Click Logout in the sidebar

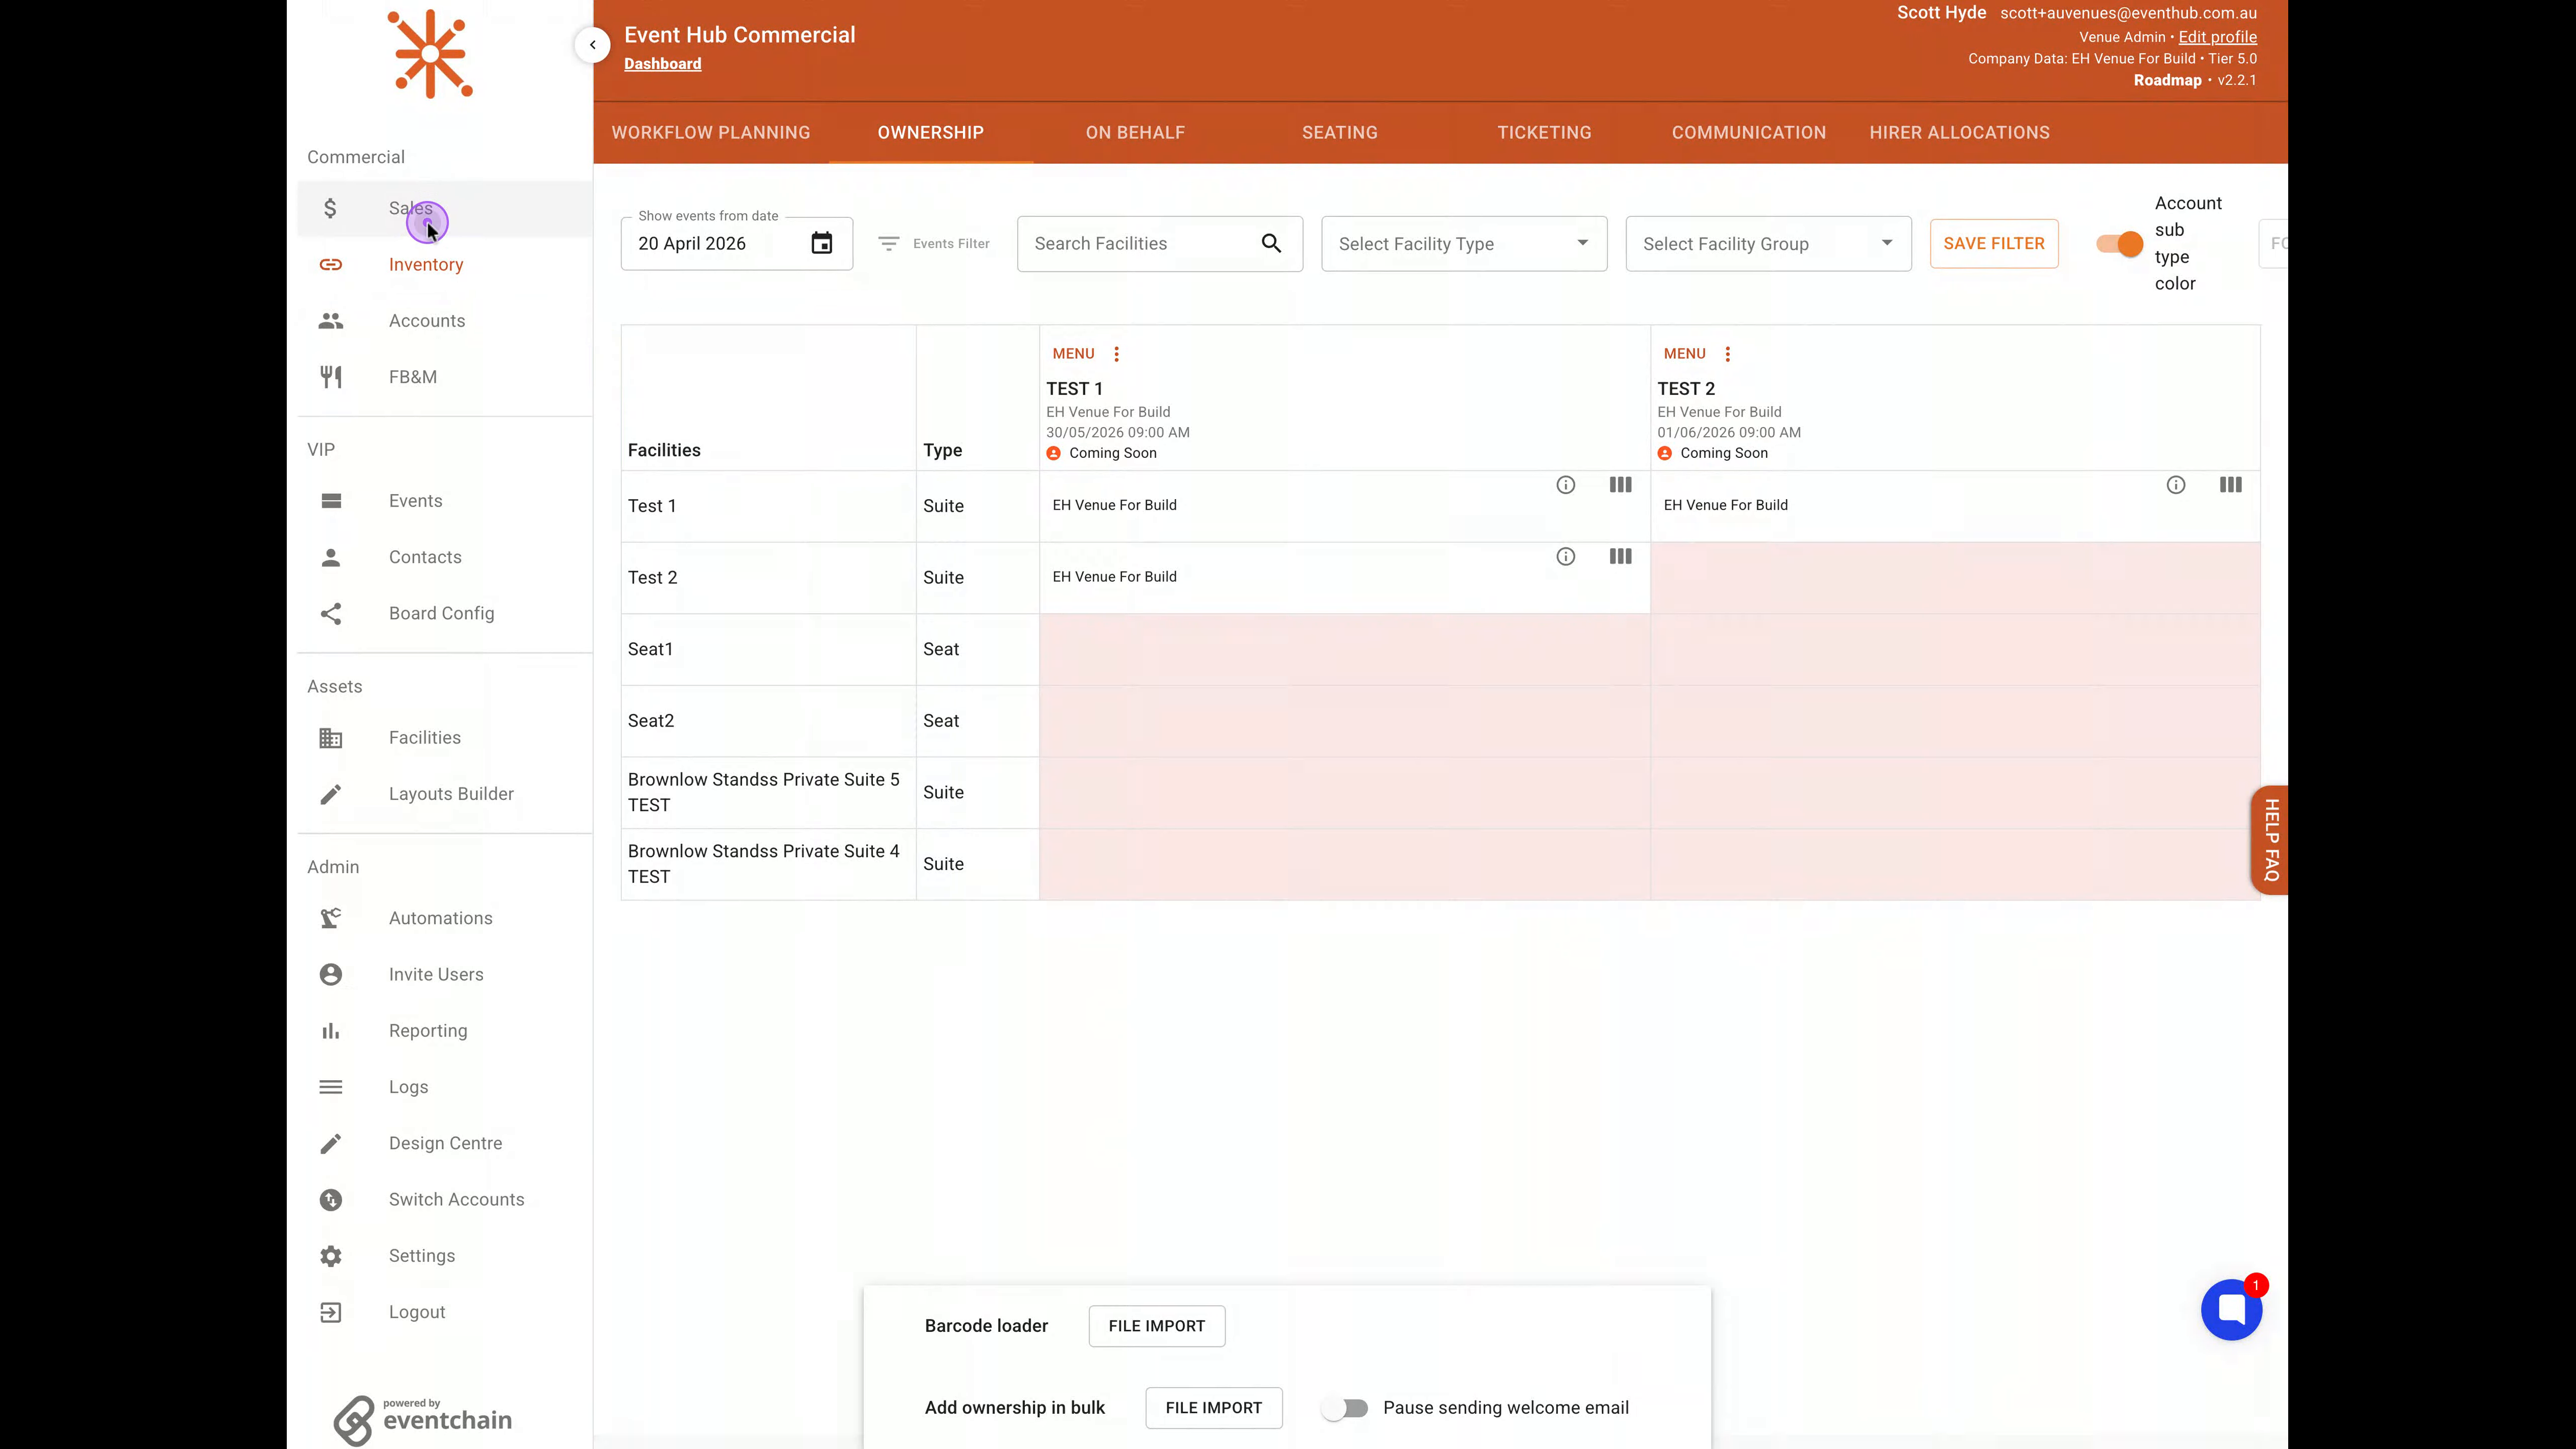point(444,1312)
